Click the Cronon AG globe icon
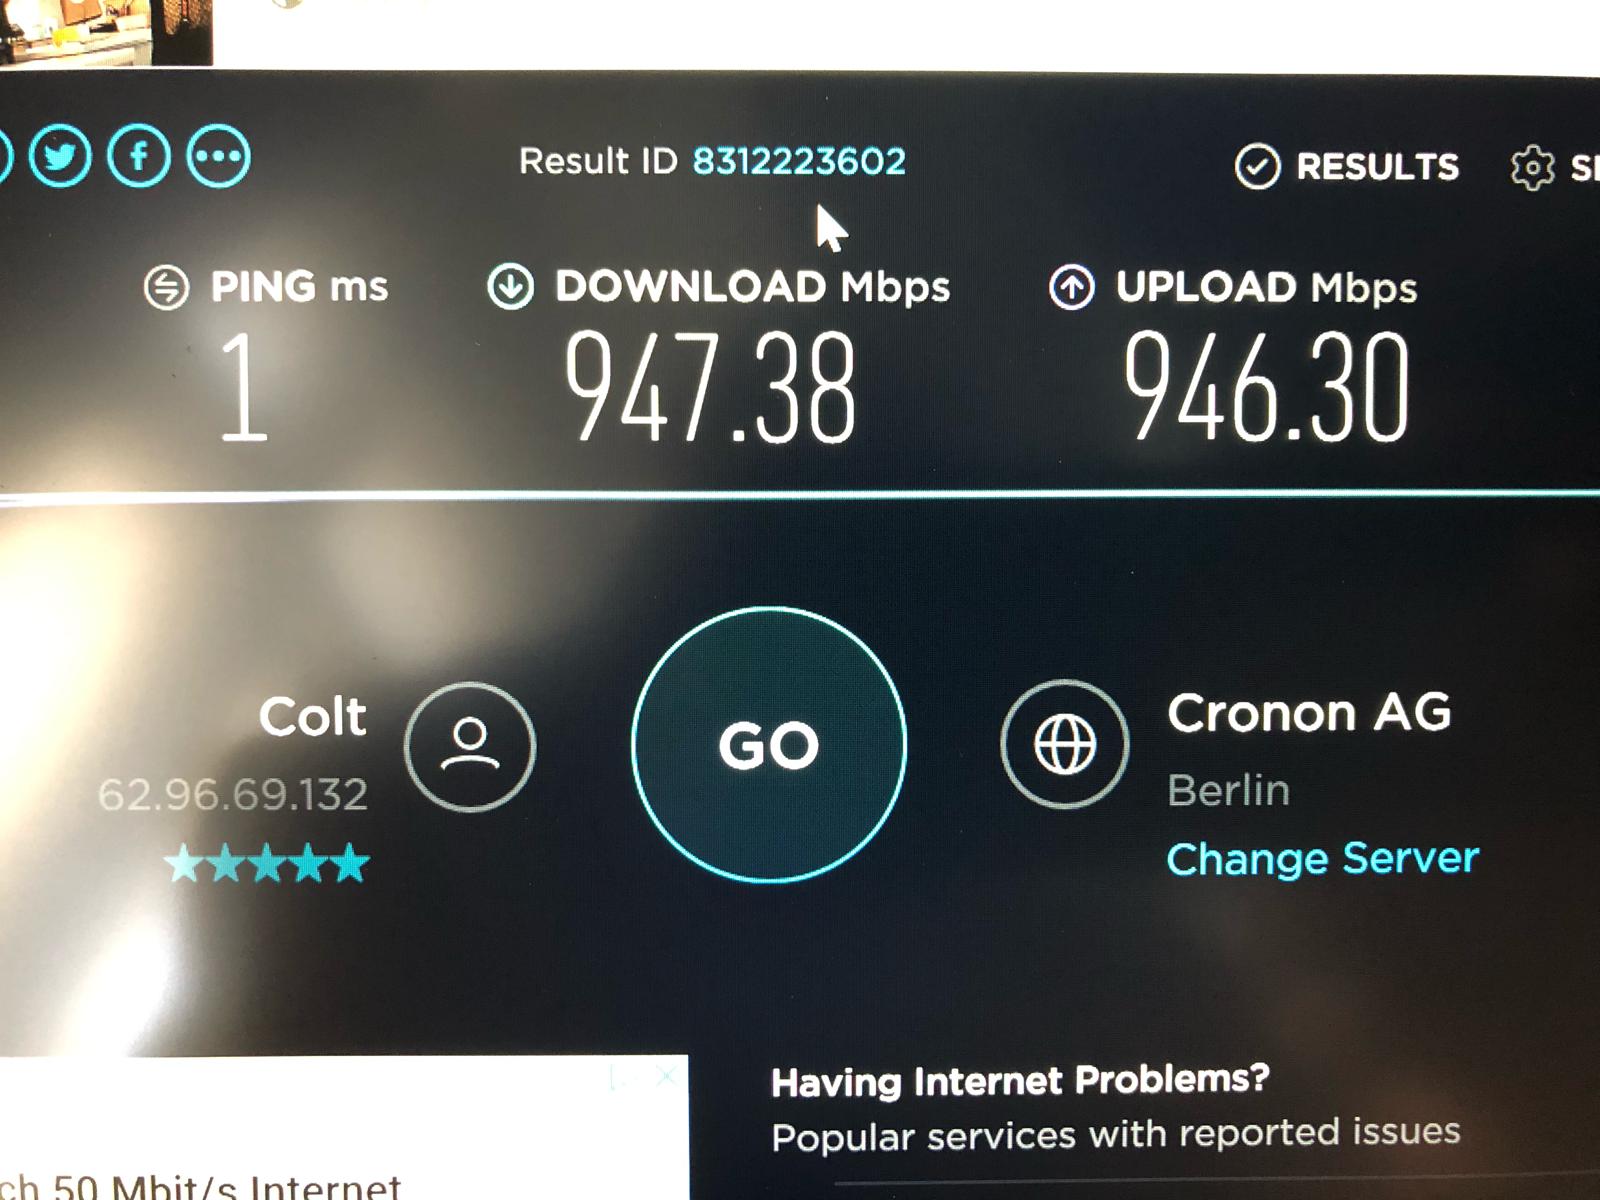This screenshot has width=1600, height=1200. (x=1065, y=744)
